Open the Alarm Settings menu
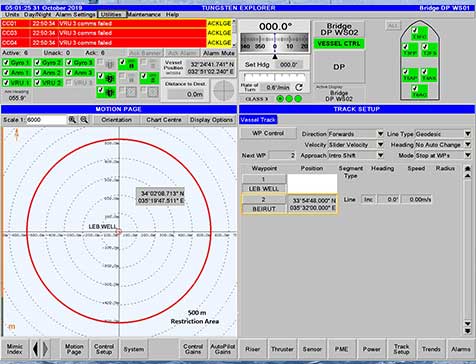Viewport: 476px width, 364px height. 75,15
